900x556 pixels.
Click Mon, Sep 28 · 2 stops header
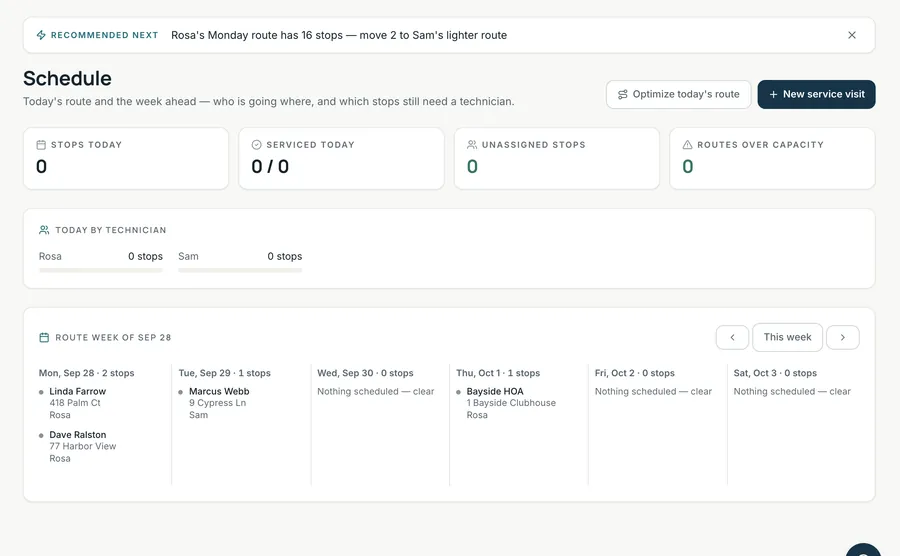coord(87,373)
